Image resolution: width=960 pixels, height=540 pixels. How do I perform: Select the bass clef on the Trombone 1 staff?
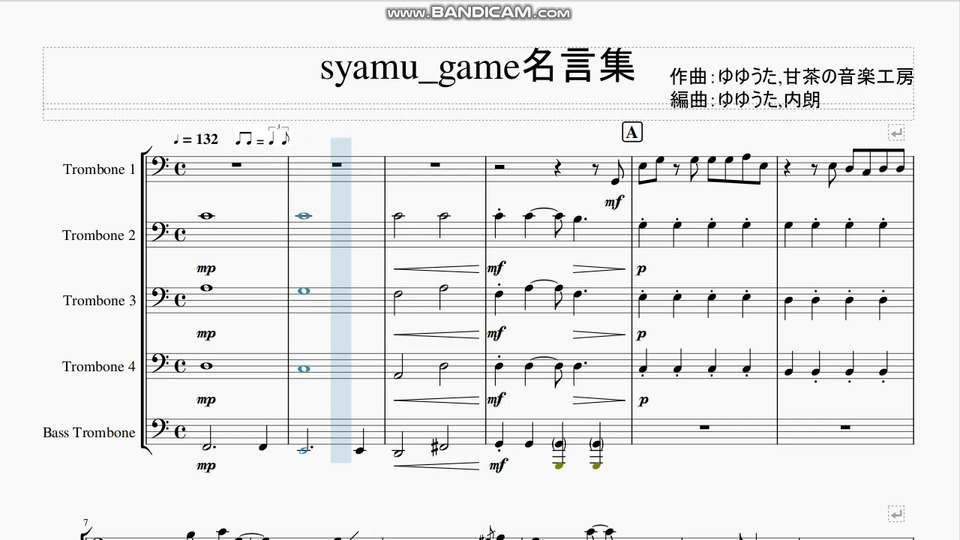pyautogui.click(x=158, y=165)
